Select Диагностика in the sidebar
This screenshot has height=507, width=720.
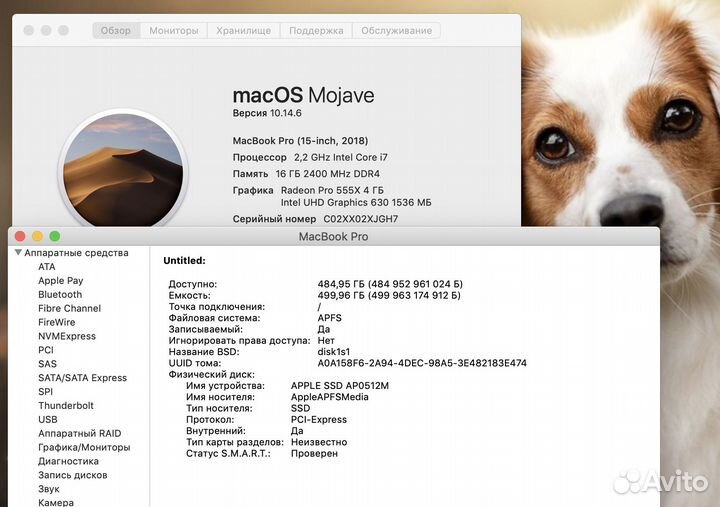coord(68,461)
